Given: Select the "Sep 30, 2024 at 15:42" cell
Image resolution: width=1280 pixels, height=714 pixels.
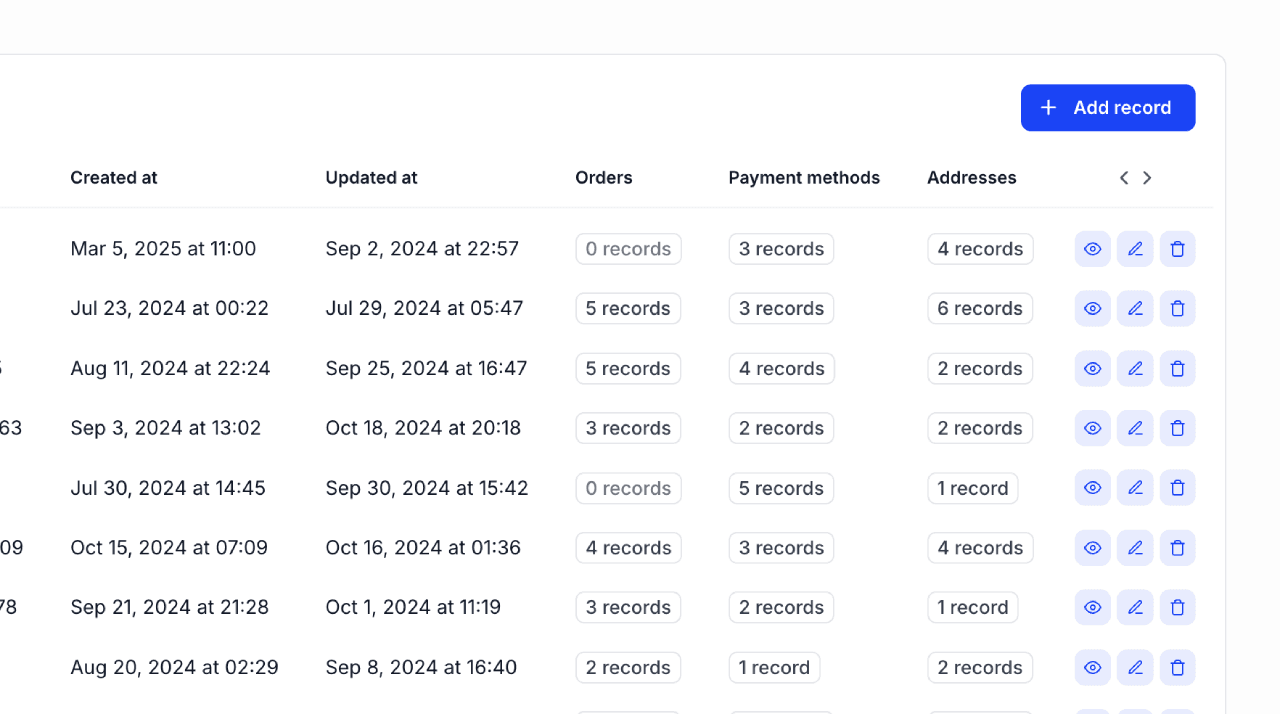Looking at the screenshot, I should pos(427,488).
